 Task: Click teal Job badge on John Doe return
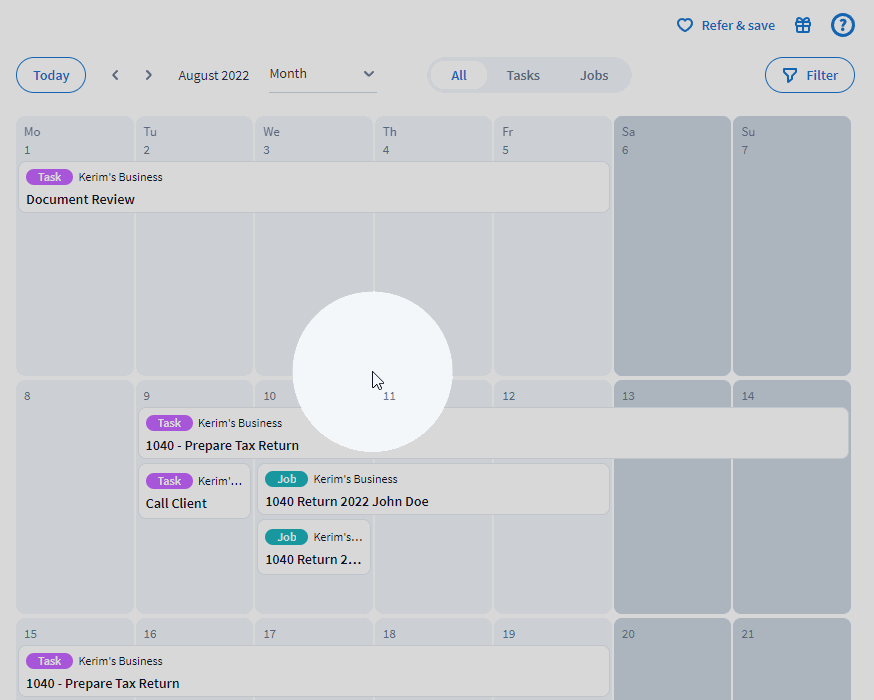coord(286,479)
